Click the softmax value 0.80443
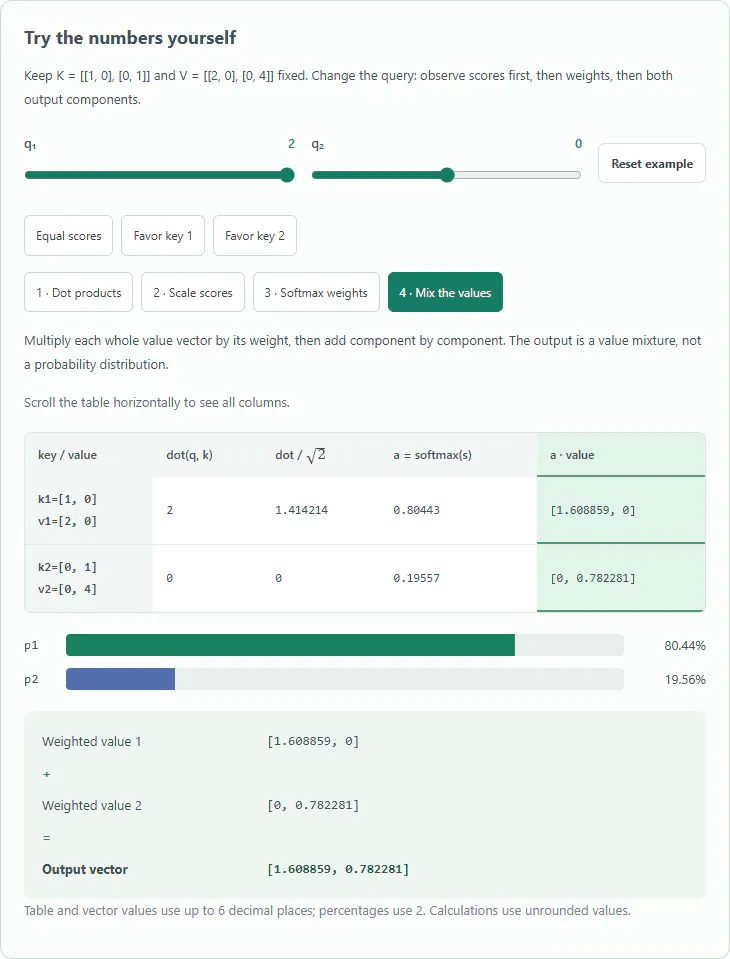This screenshot has width=730, height=959. tap(416, 510)
